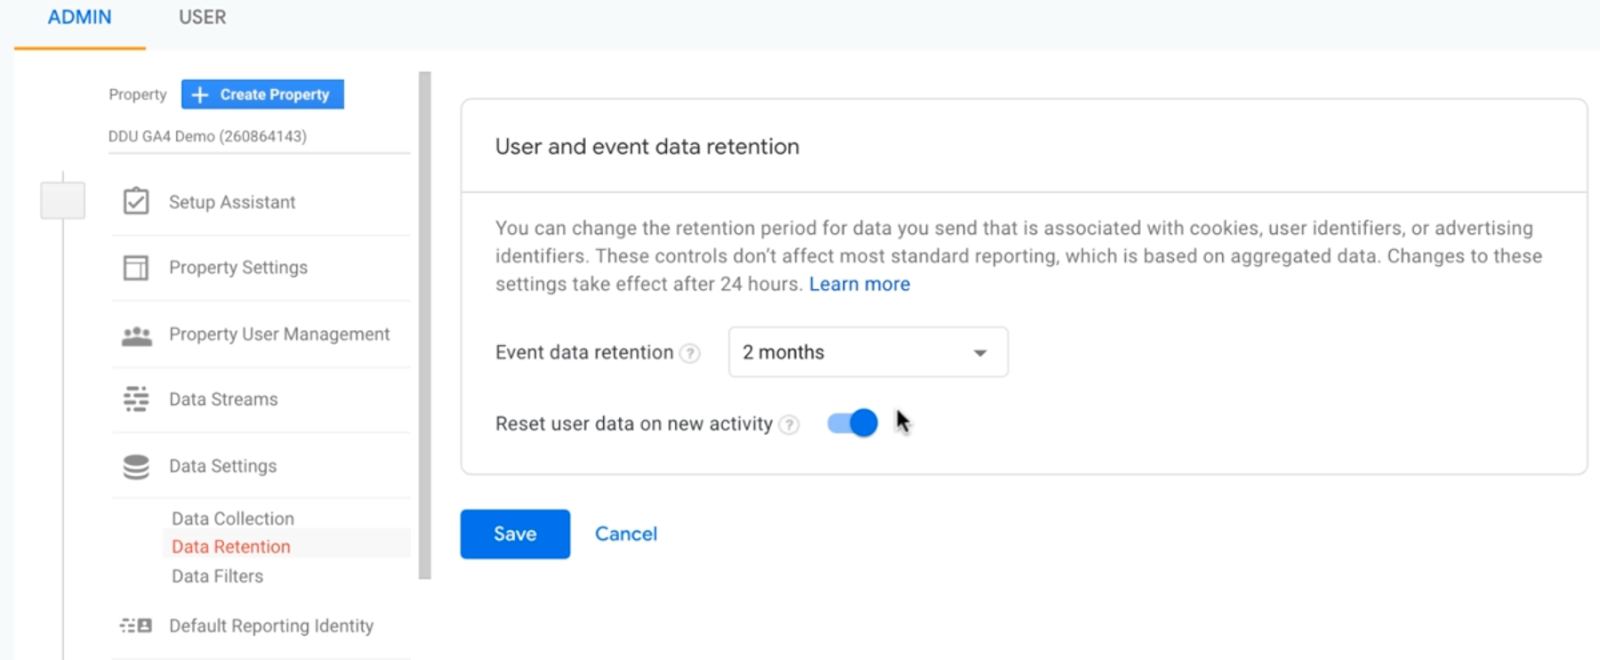
Task: Switch to the ADMIN tab
Action: [80, 18]
